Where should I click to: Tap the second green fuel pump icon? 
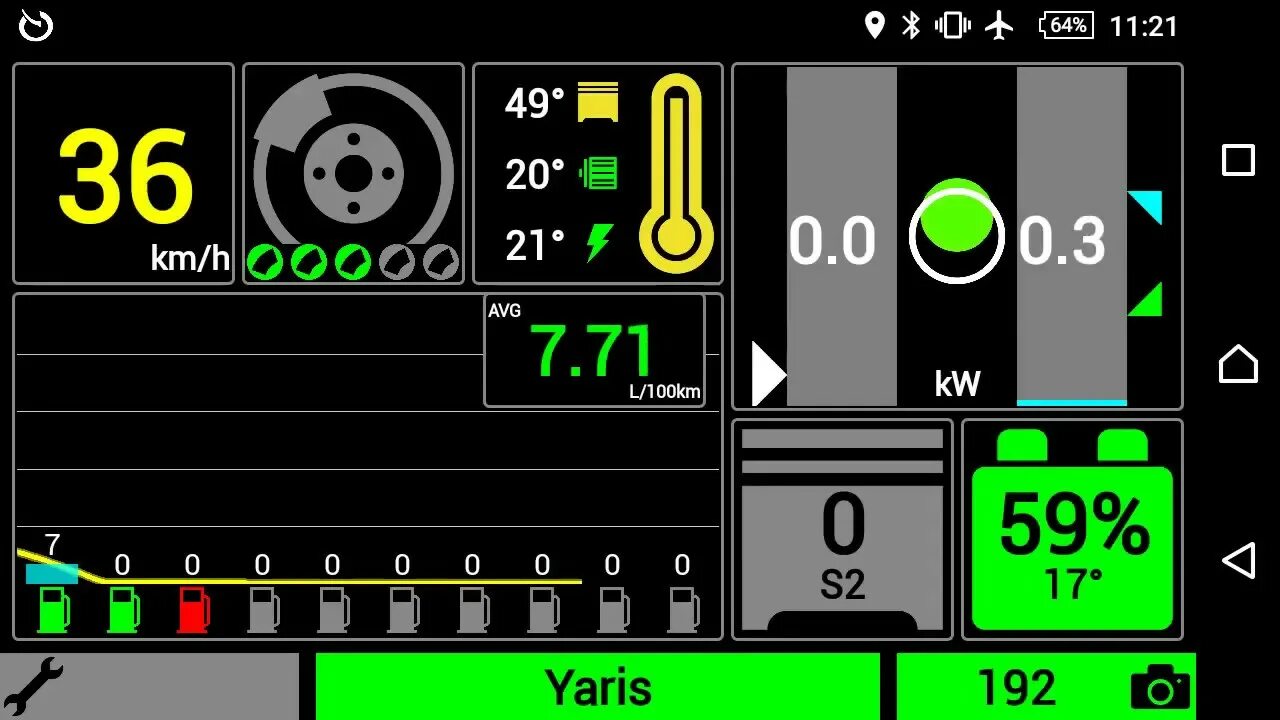(124, 609)
